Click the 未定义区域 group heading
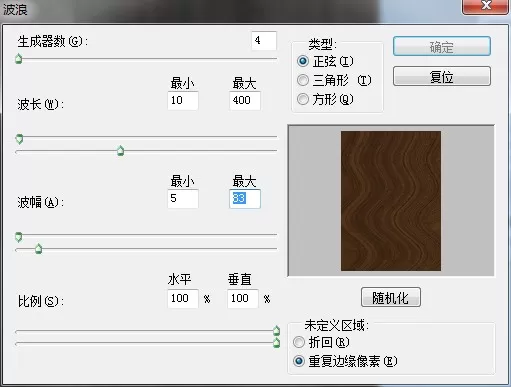The image size is (511, 387). [x=336, y=325]
